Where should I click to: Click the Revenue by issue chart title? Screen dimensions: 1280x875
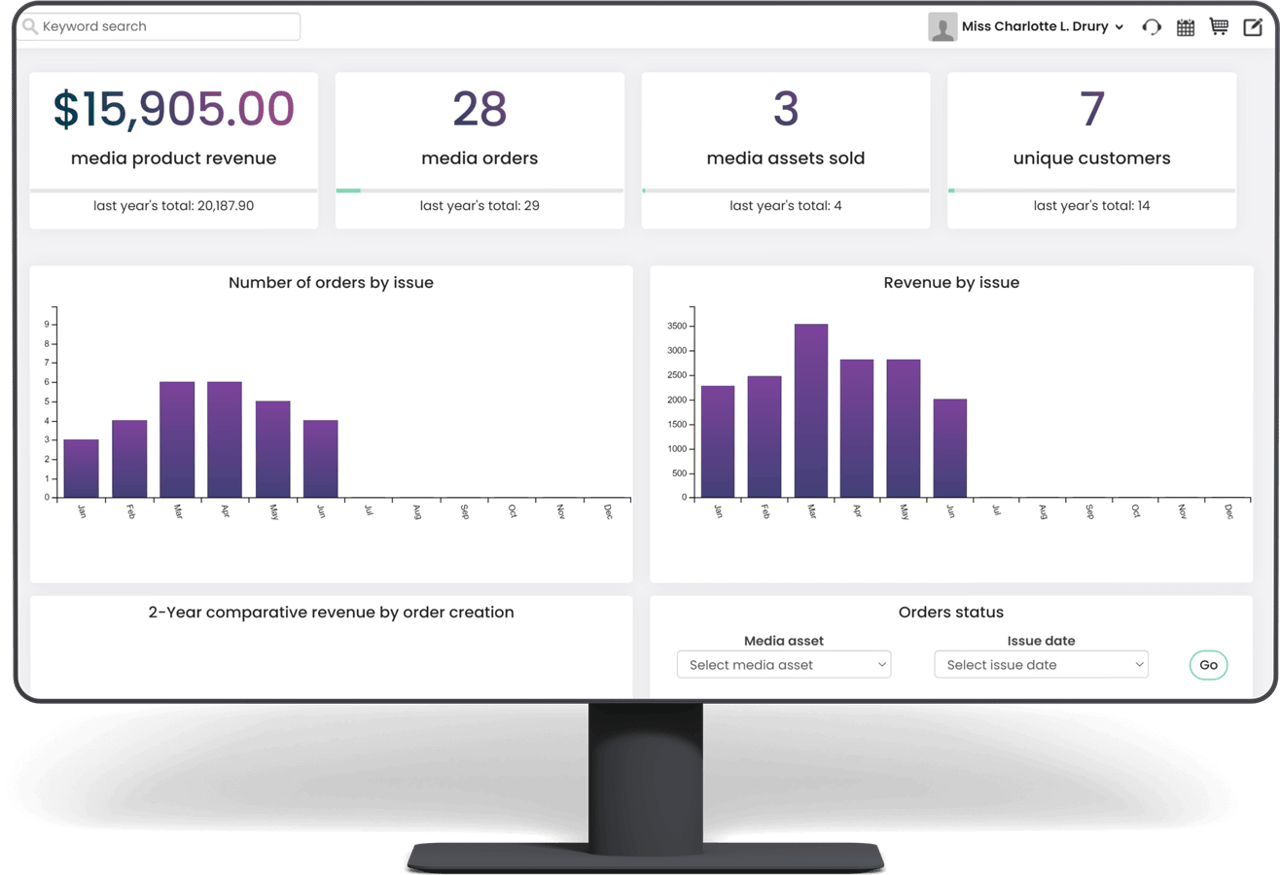(951, 282)
